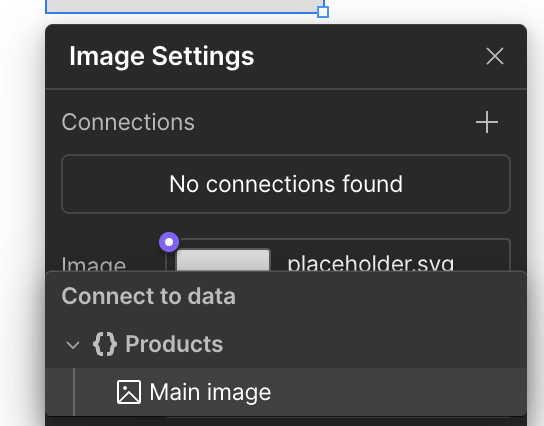Click the No connections found box
This screenshot has height=426, width=544.
click(x=286, y=184)
